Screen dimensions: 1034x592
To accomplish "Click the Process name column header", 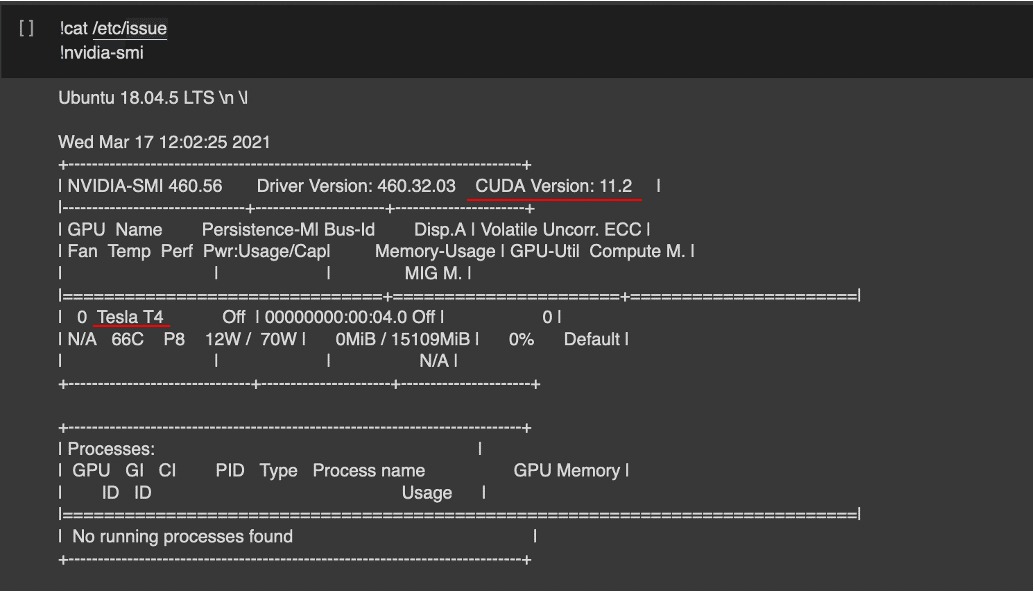I will (x=369, y=471).
